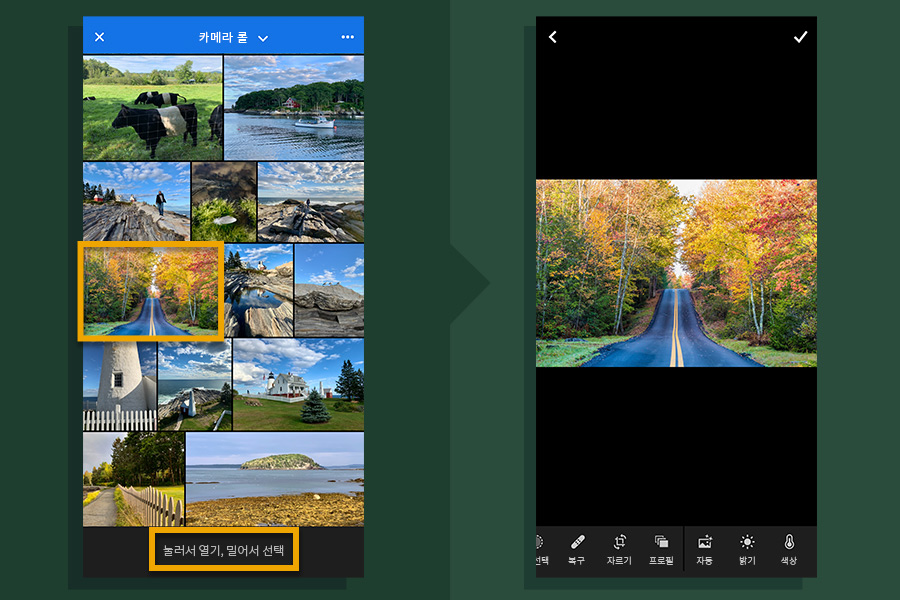Open the autumn road thumbnail

click(151, 291)
